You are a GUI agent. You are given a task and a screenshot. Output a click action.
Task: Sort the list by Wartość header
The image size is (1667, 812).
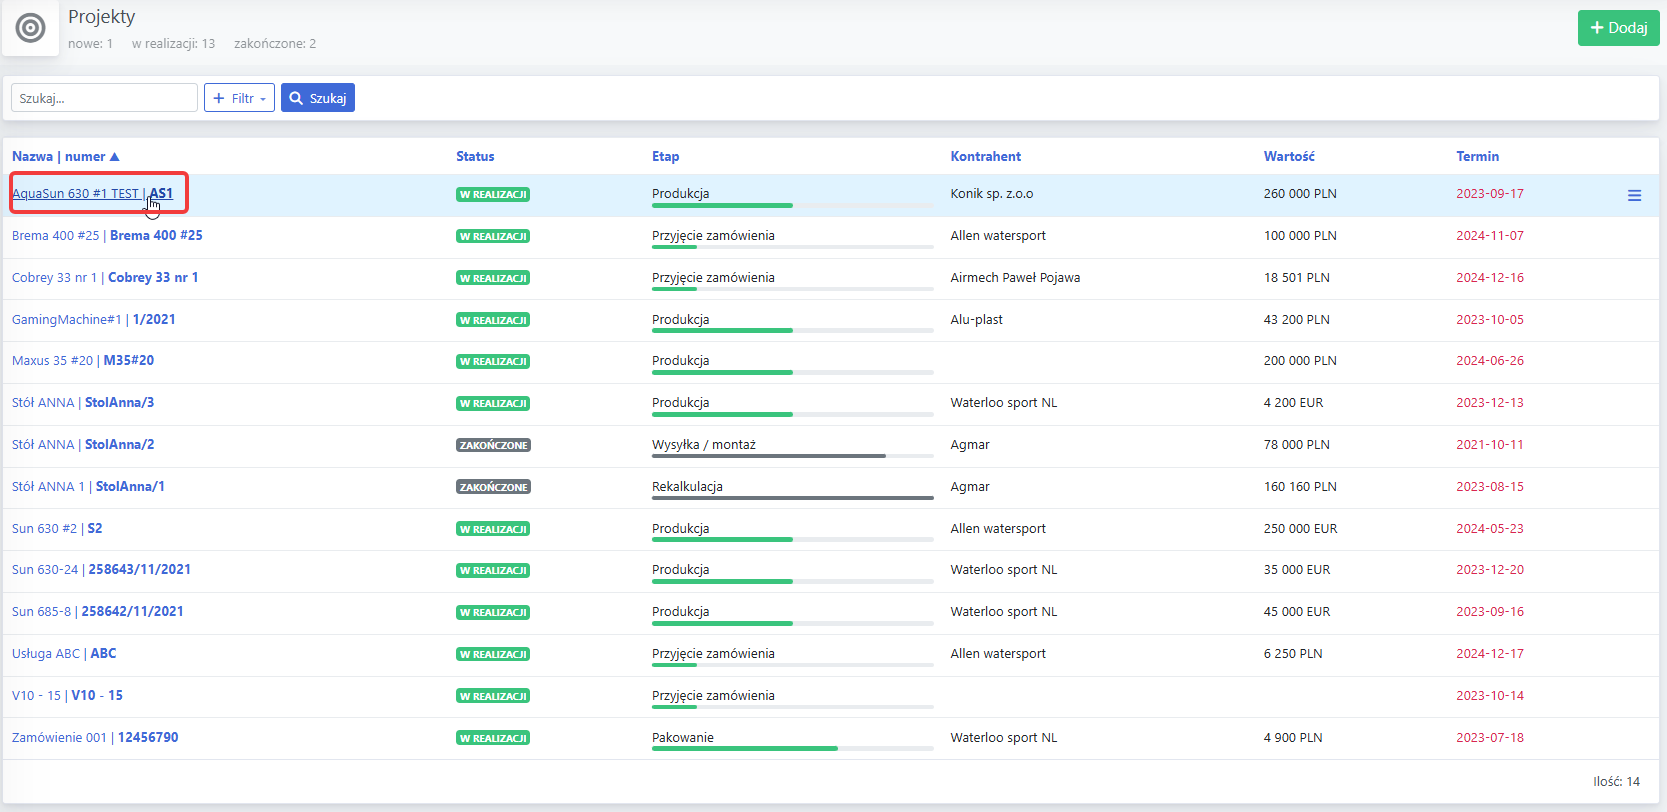(x=1289, y=157)
